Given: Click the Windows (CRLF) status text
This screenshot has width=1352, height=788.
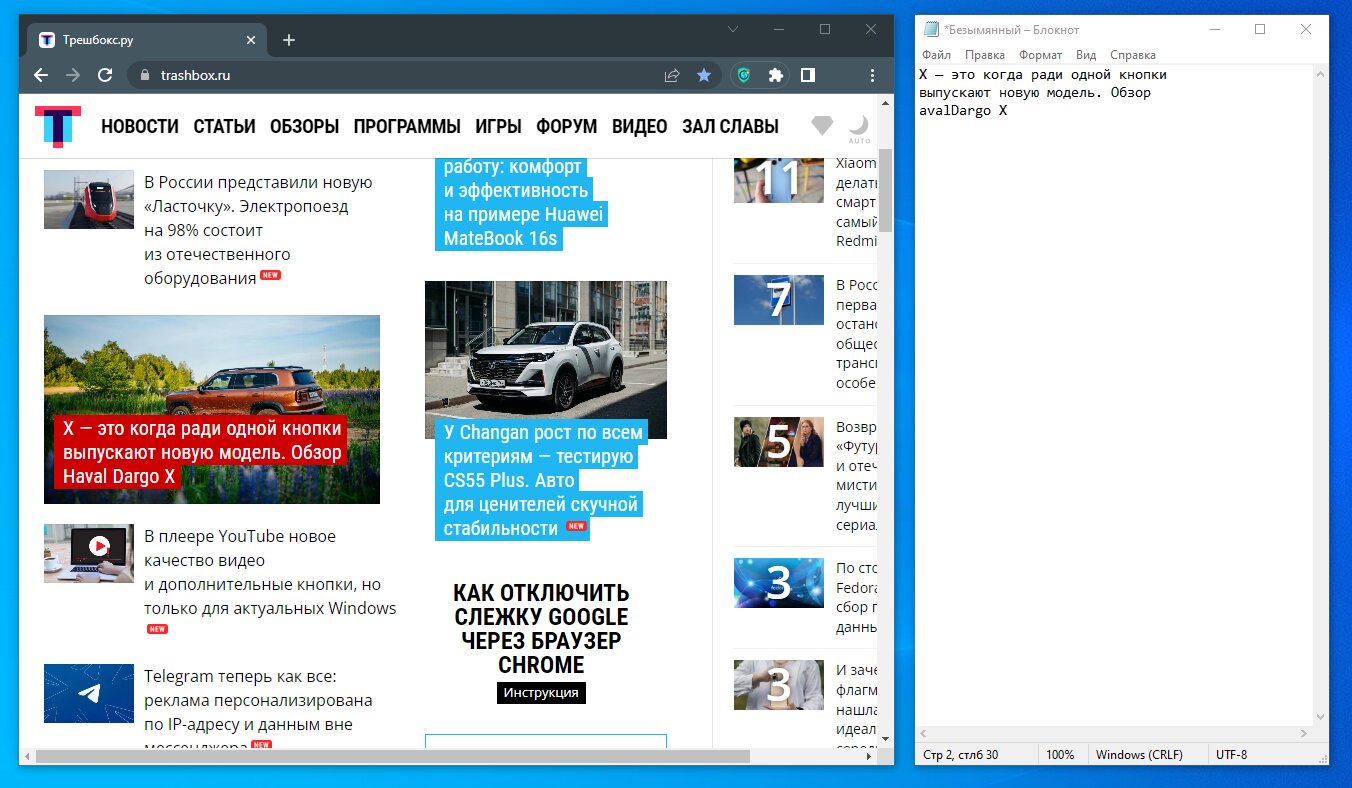Looking at the screenshot, I should click(1139, 755).
